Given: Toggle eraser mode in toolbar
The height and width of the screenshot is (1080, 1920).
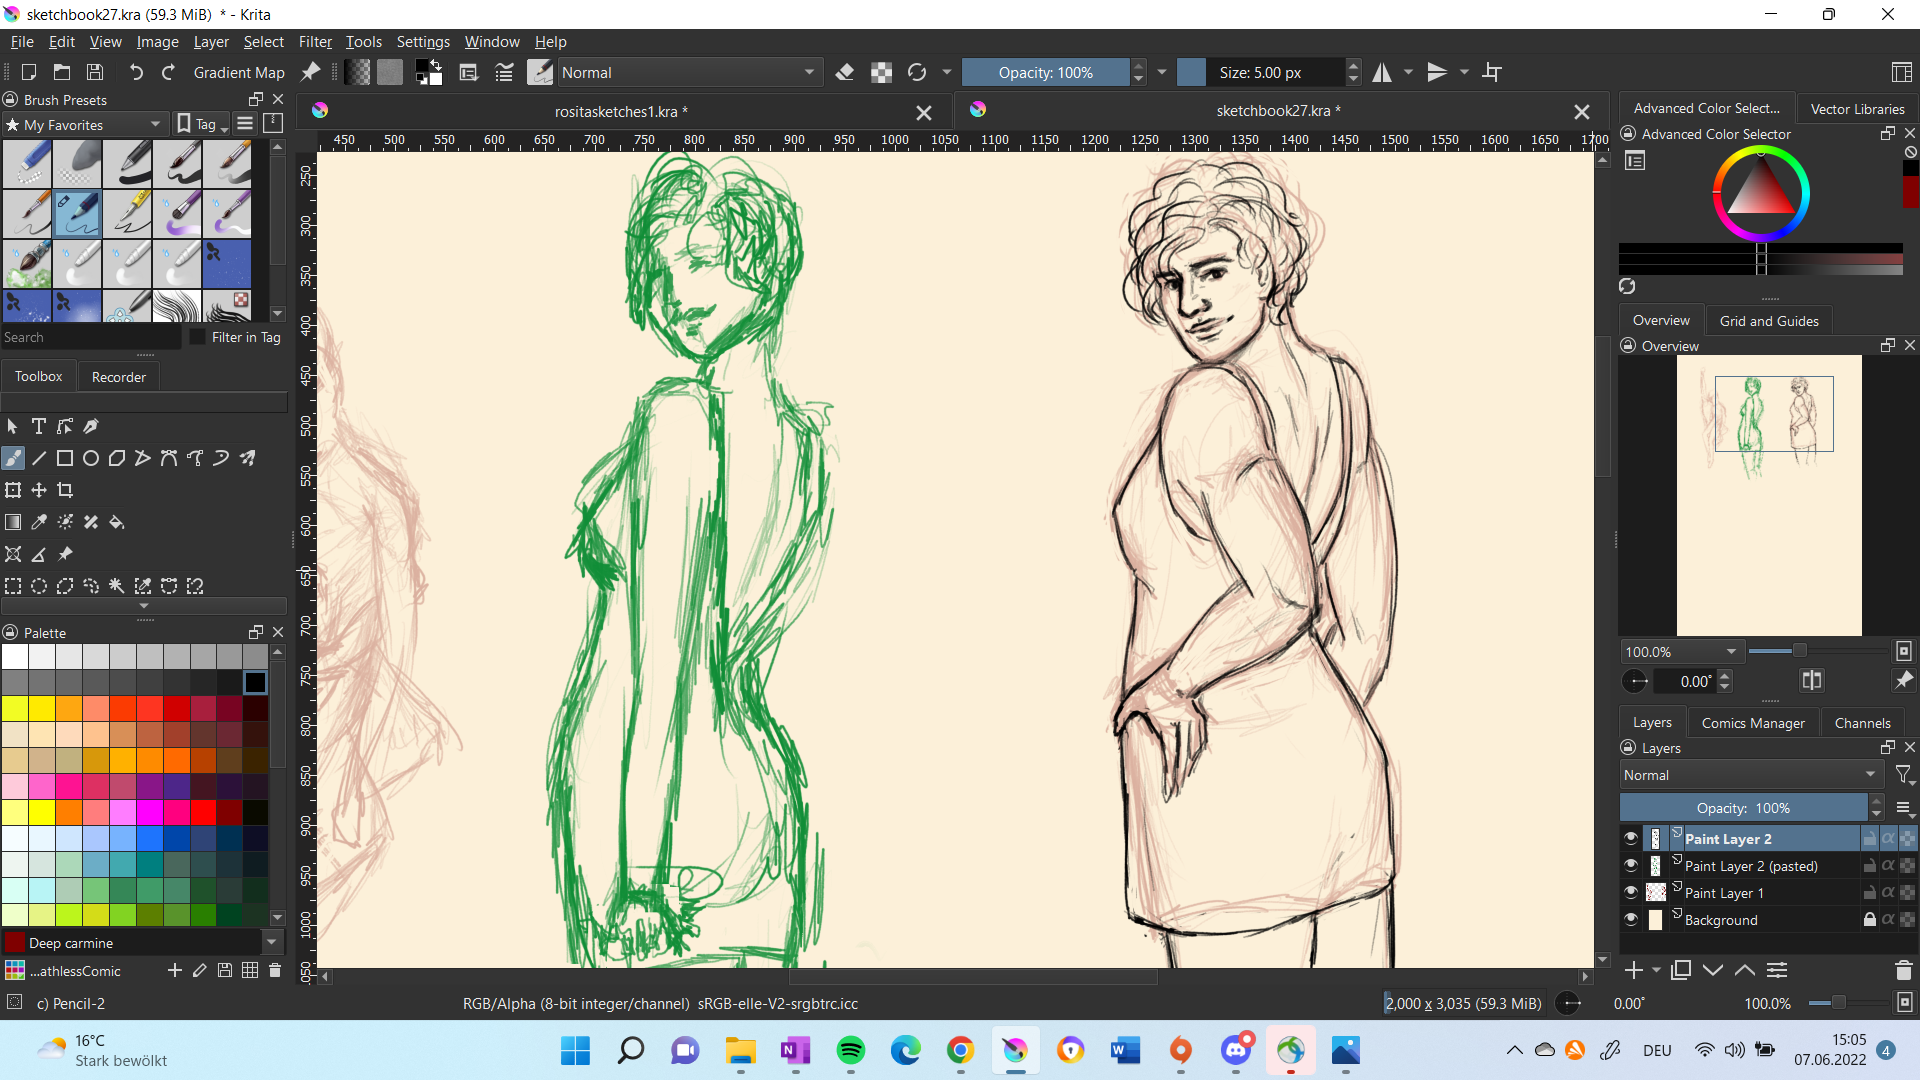Looking at the screenshot, I should point(845,72).
